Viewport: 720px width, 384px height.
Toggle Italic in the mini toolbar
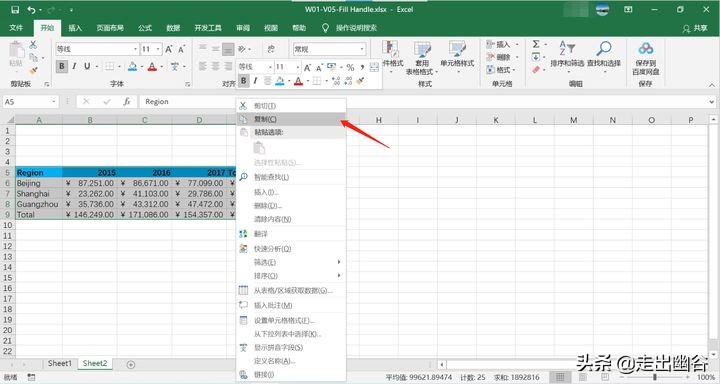255,81
